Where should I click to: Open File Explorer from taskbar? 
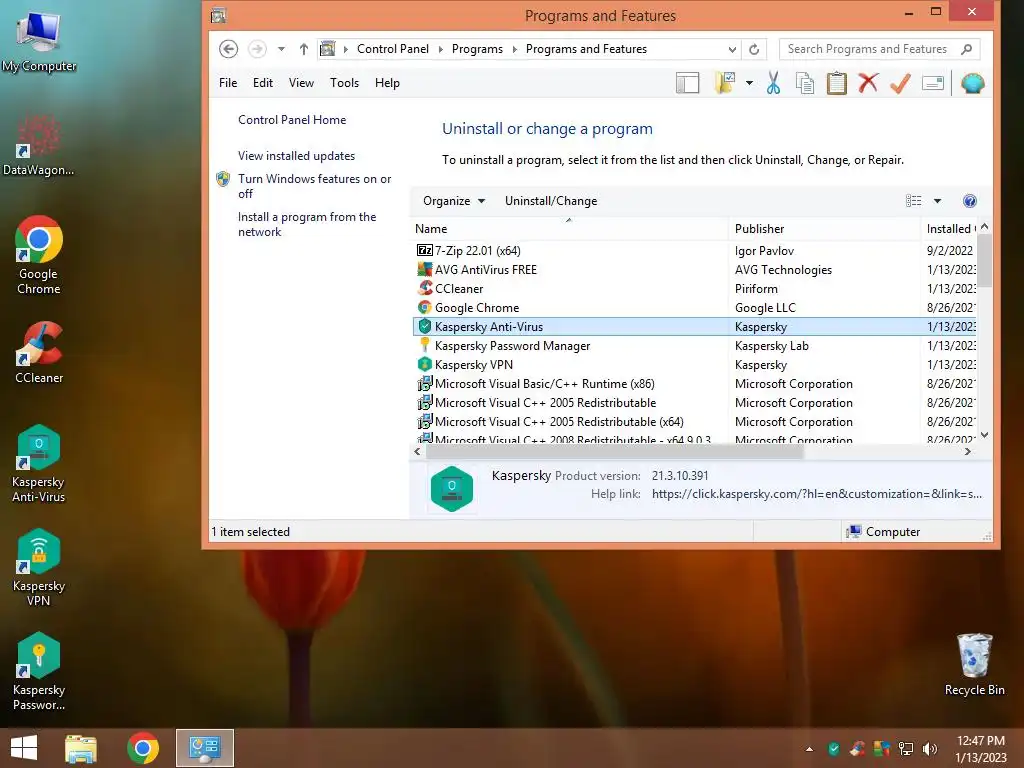81,748
